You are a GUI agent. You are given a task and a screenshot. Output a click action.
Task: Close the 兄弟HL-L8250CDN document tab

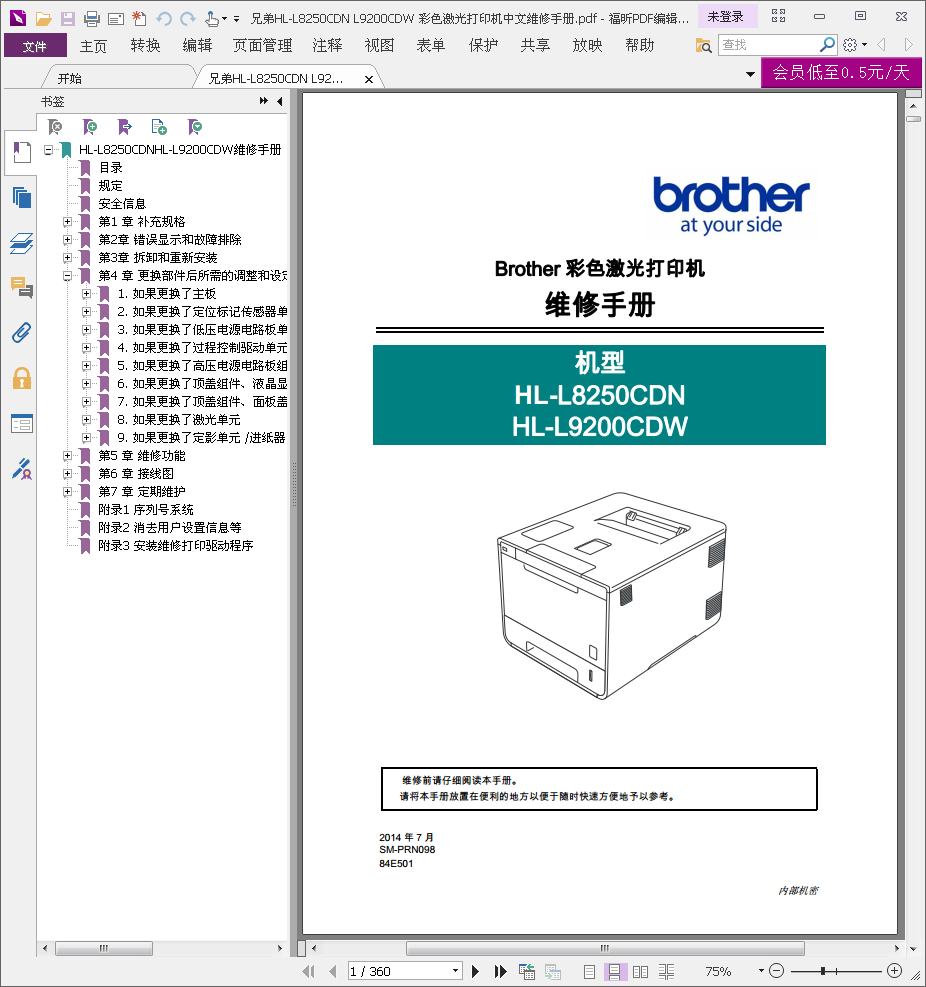coord(369,79)
